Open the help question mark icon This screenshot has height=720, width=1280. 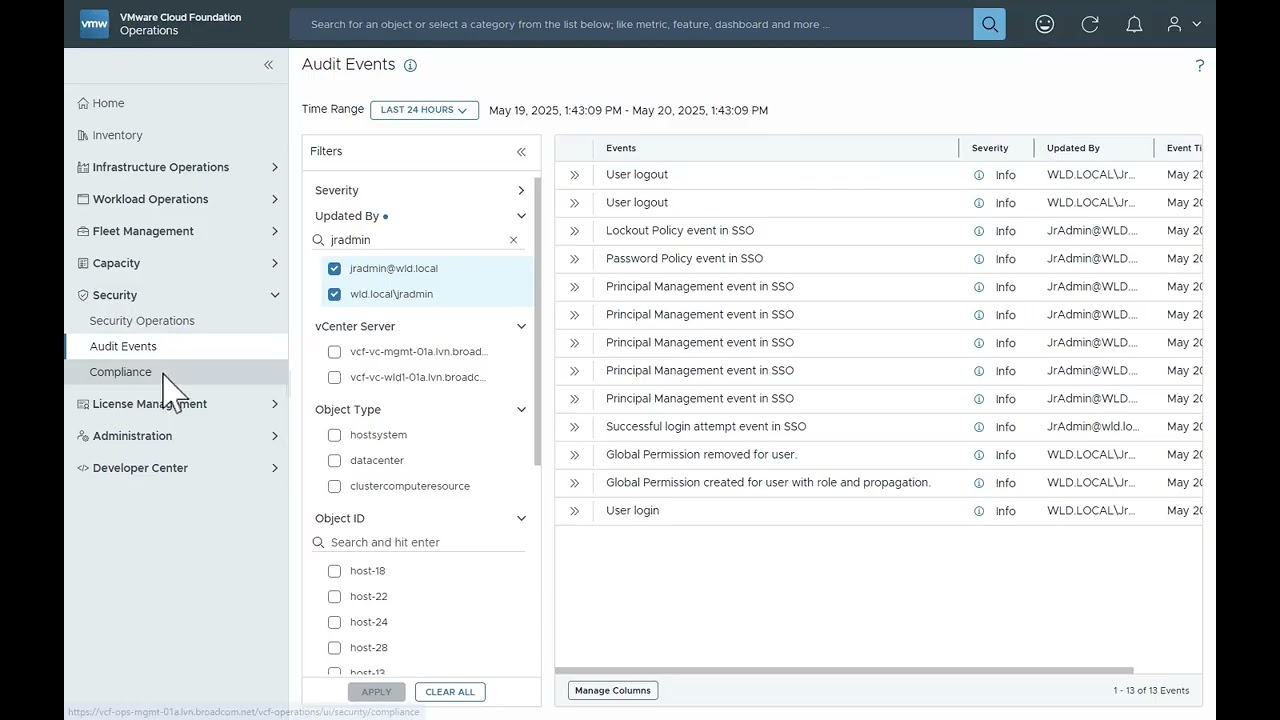1199,66
